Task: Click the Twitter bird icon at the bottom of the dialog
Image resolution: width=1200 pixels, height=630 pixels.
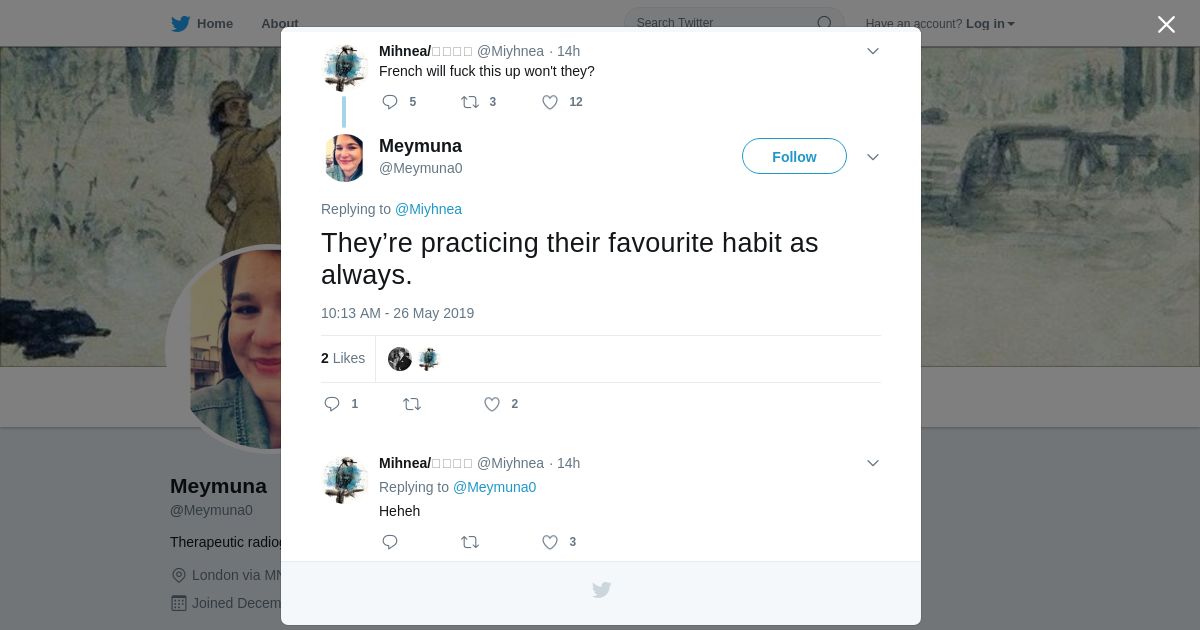Action: [x=601, y=590]
